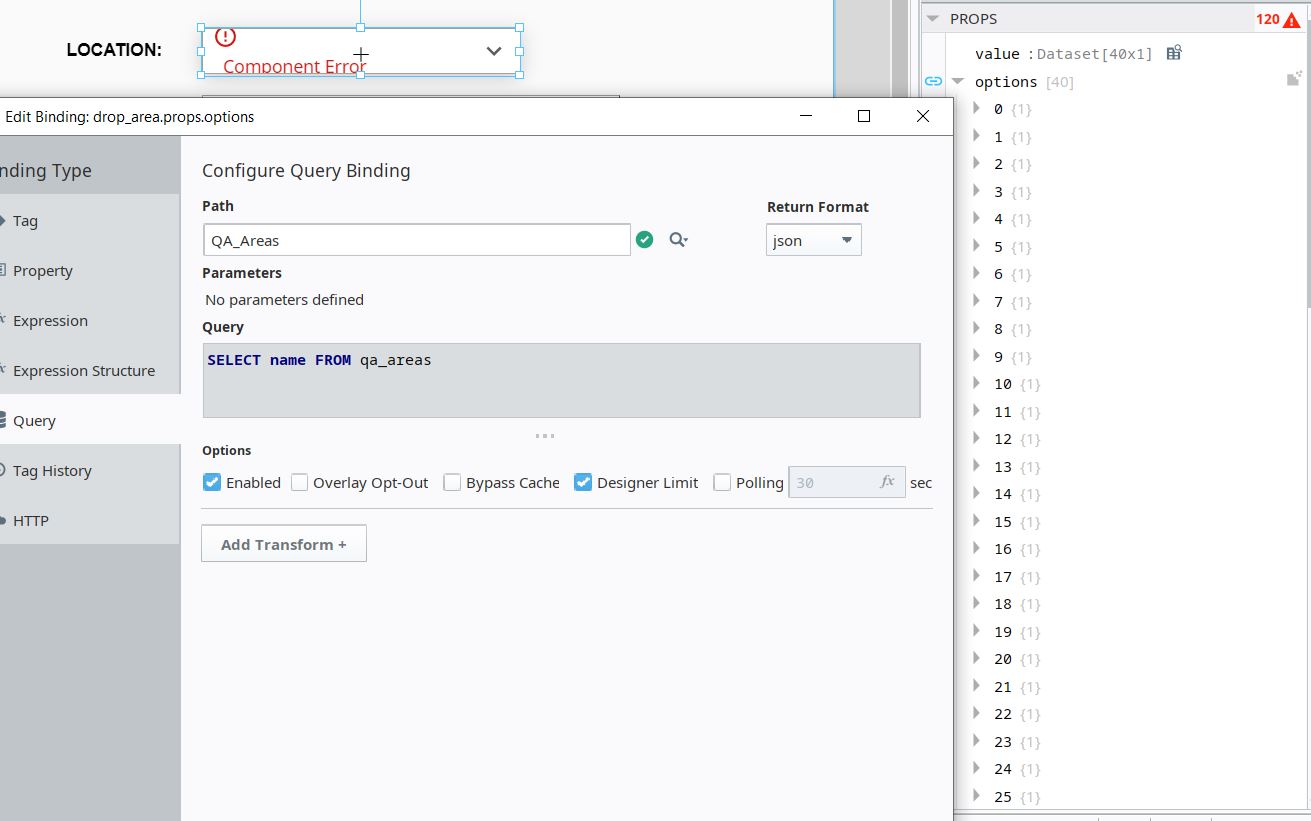Minimize the Edit Binding dialog

(x=805, y=116)
